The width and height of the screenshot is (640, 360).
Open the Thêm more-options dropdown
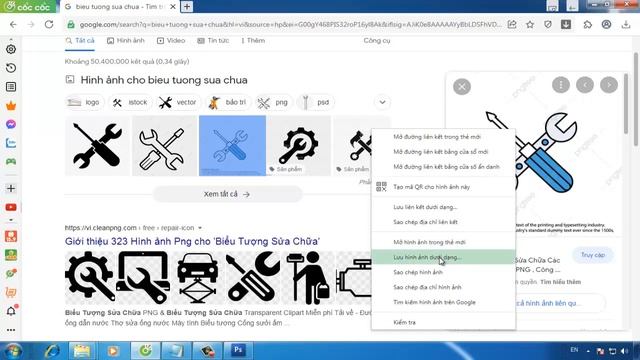coord(253,40)
